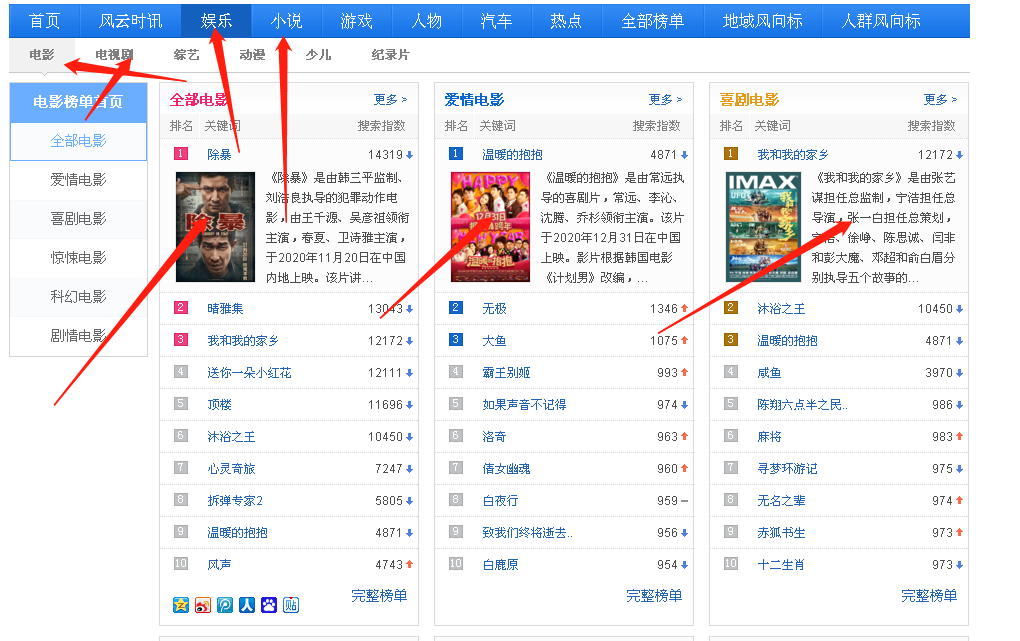Screen dimensions: 1020x641
Task: Click the Baidu paw-print share icon
Action: pos(268,605)
